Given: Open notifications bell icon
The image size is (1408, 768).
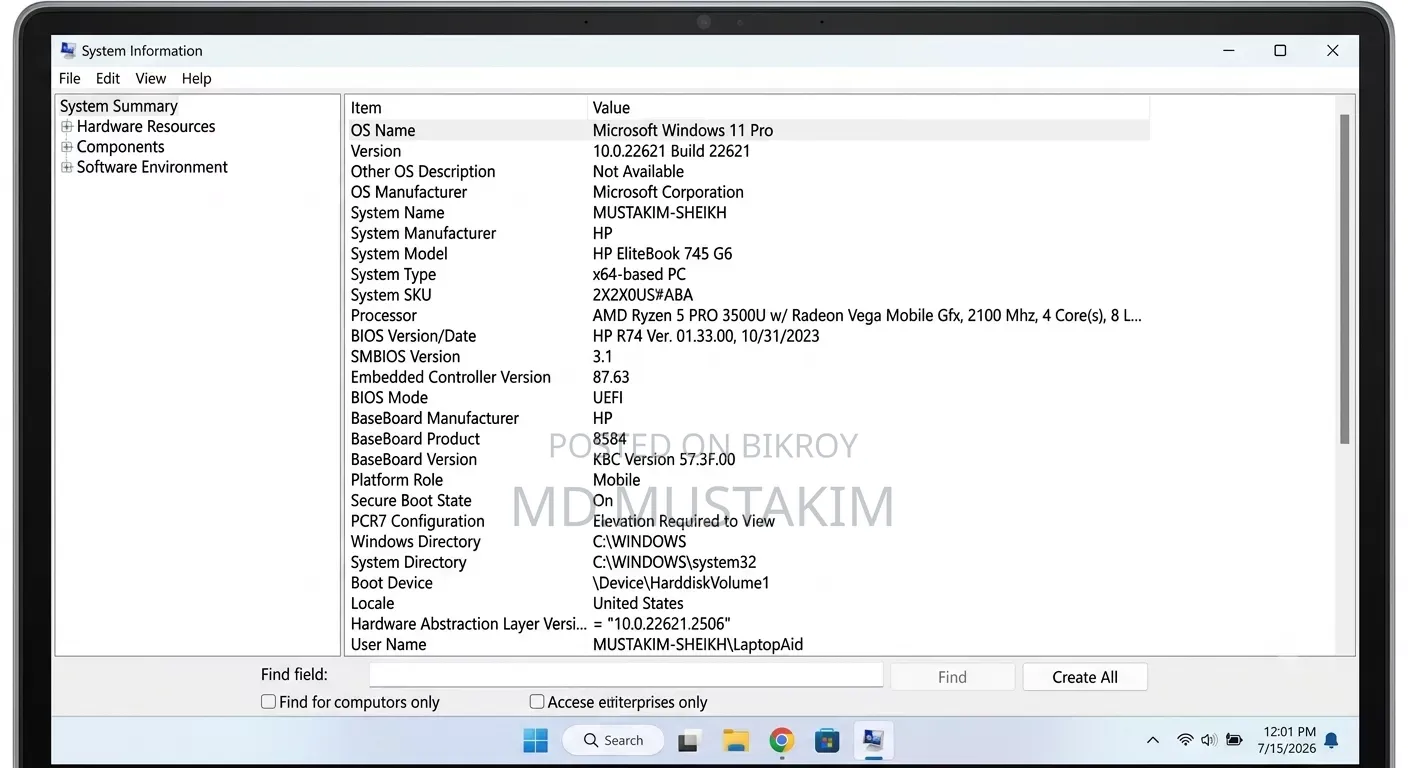Looking at the screenshot, I should tap(1331, 741).
